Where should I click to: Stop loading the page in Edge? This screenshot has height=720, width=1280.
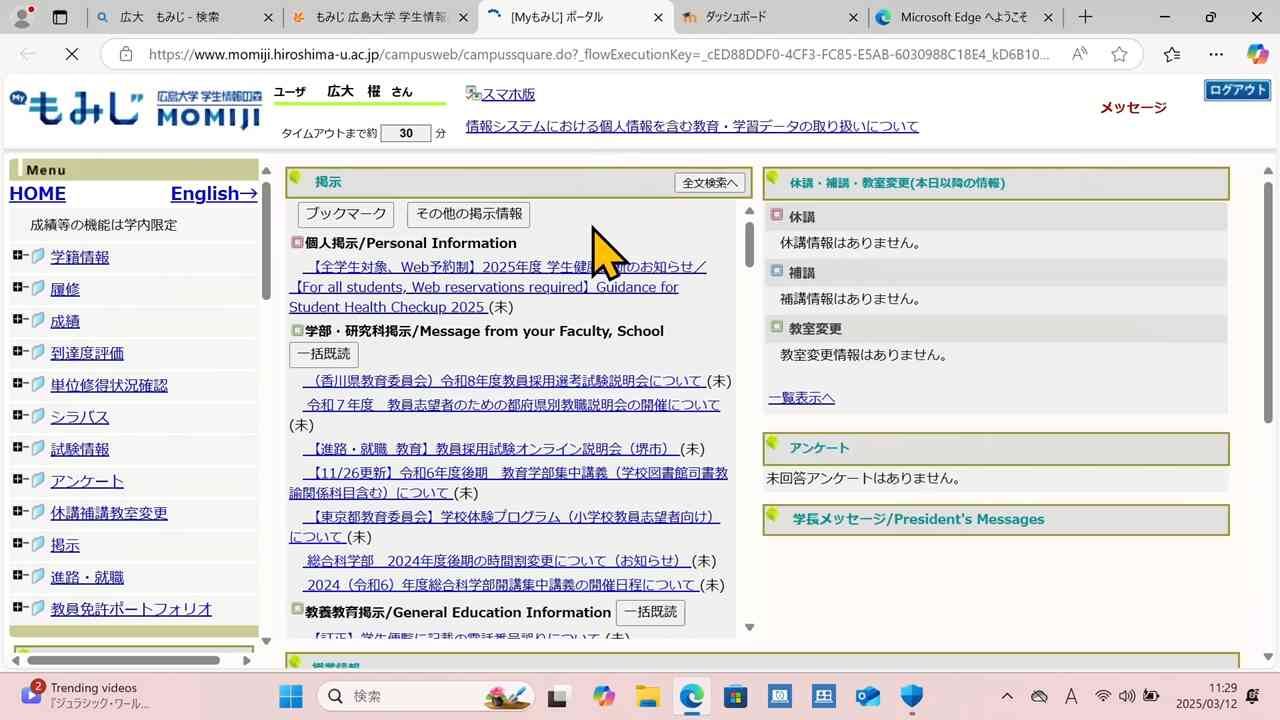71,54
